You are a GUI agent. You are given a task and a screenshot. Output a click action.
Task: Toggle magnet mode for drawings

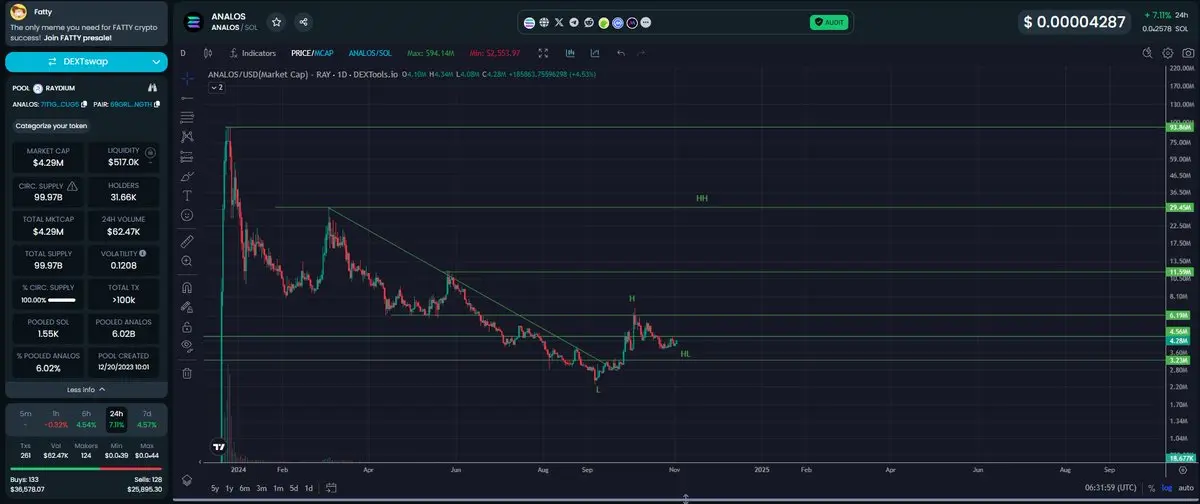point(187,288)
